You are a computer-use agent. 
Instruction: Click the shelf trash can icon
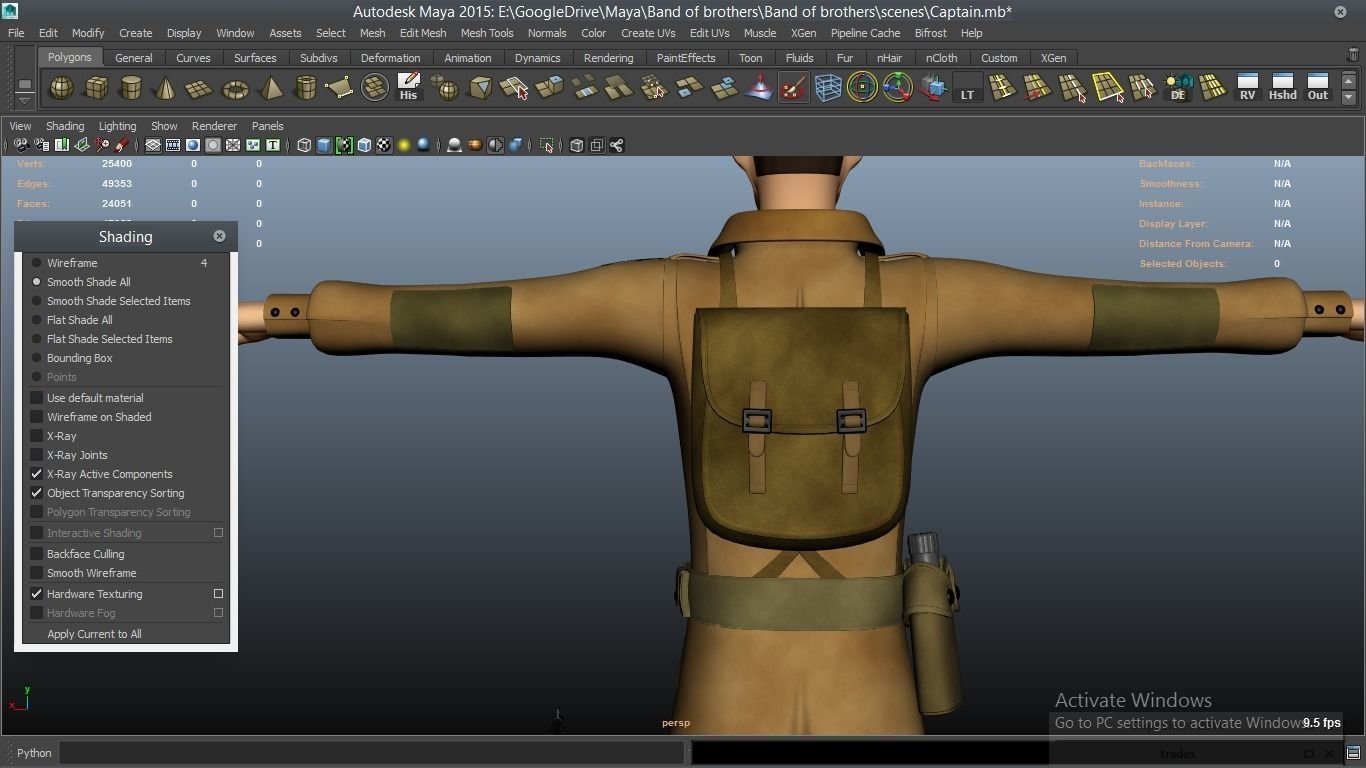coord(1353,56)
